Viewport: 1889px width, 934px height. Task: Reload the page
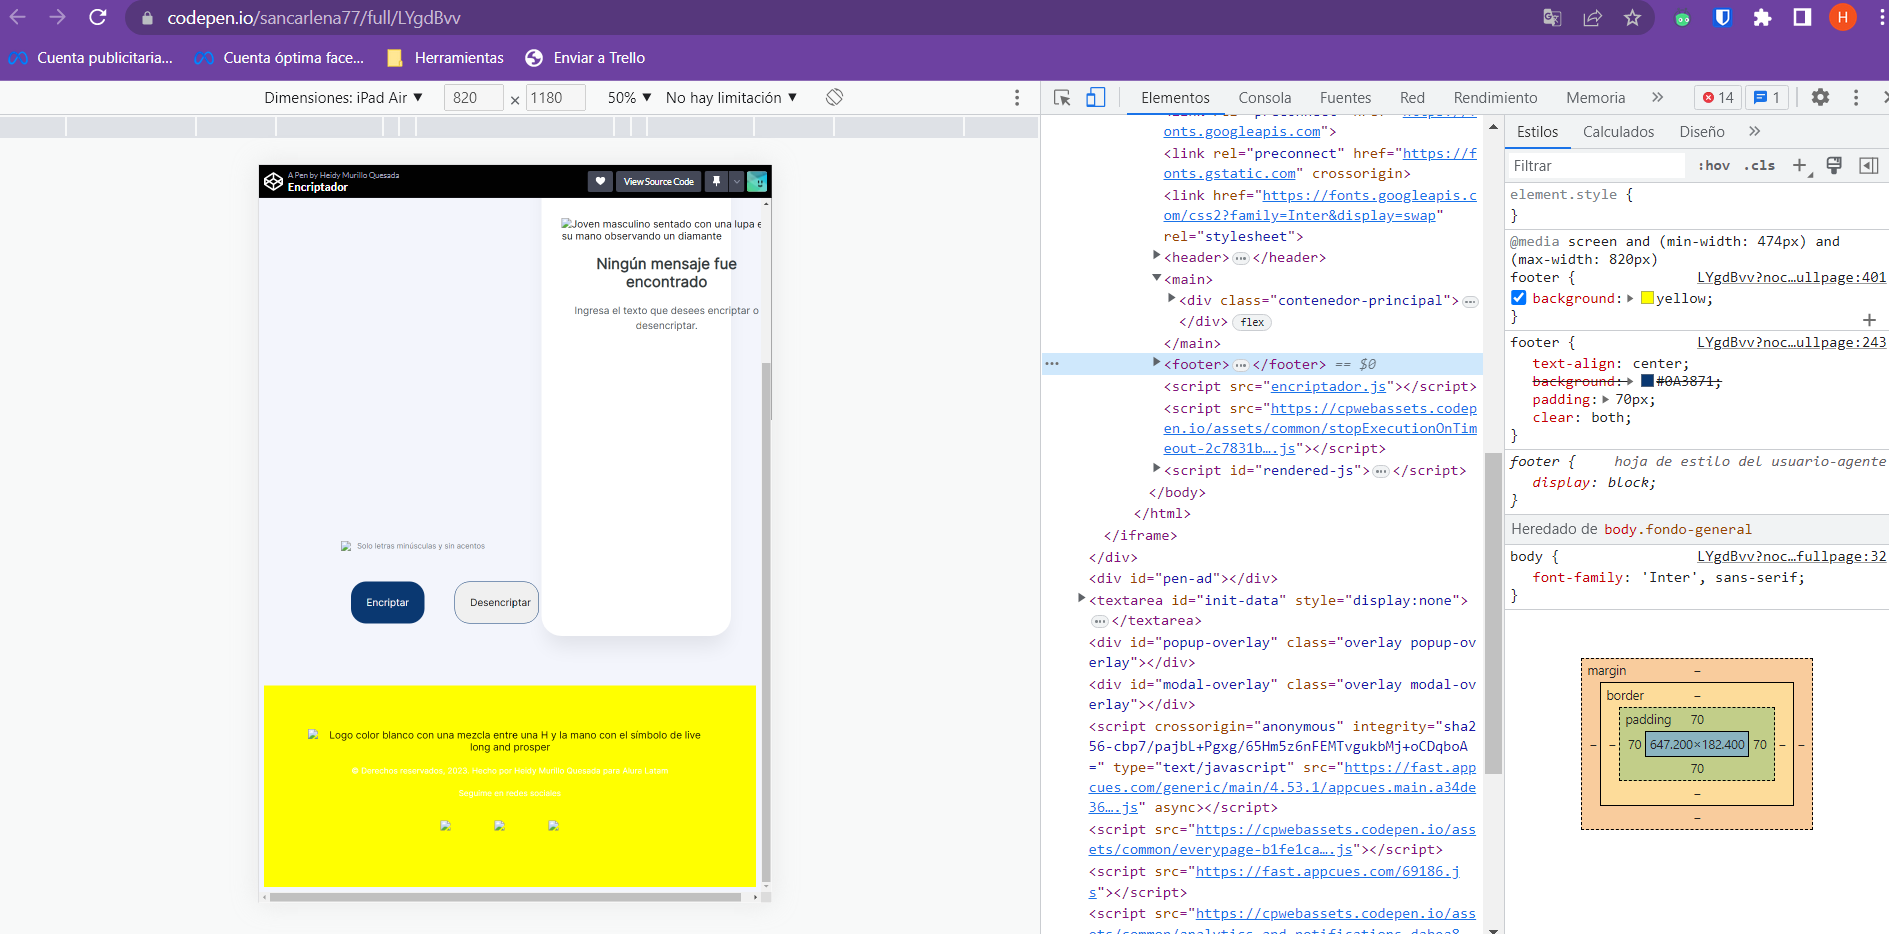98,17
